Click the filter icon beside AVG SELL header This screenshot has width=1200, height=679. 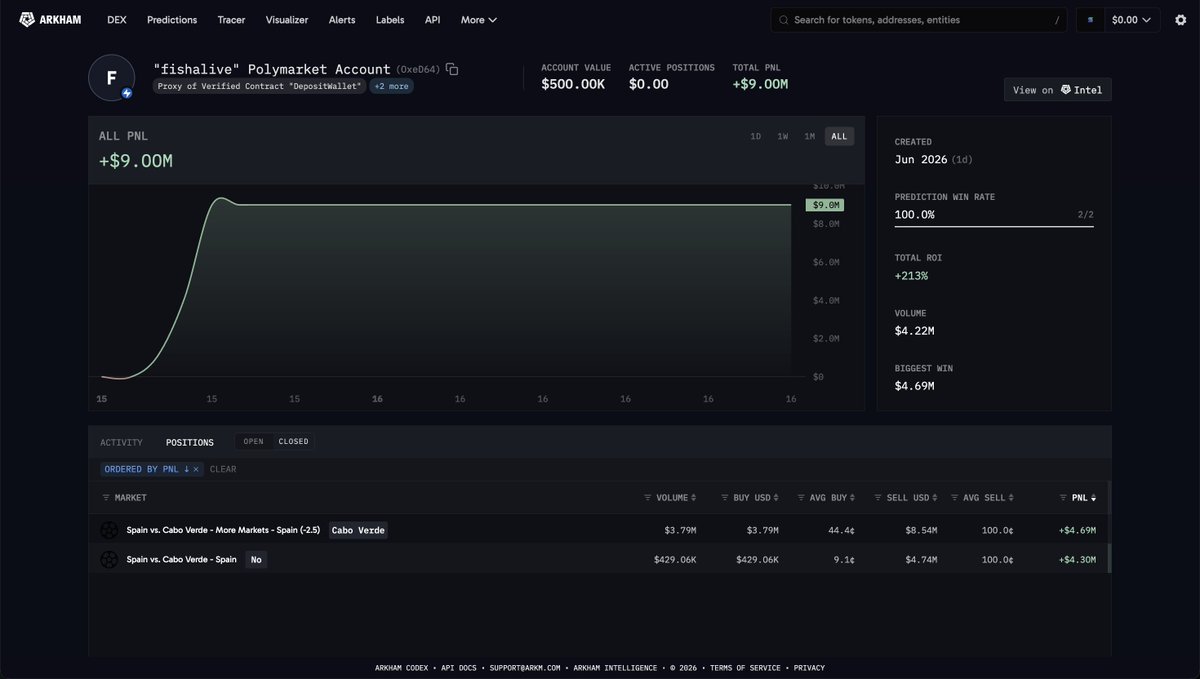954,497
